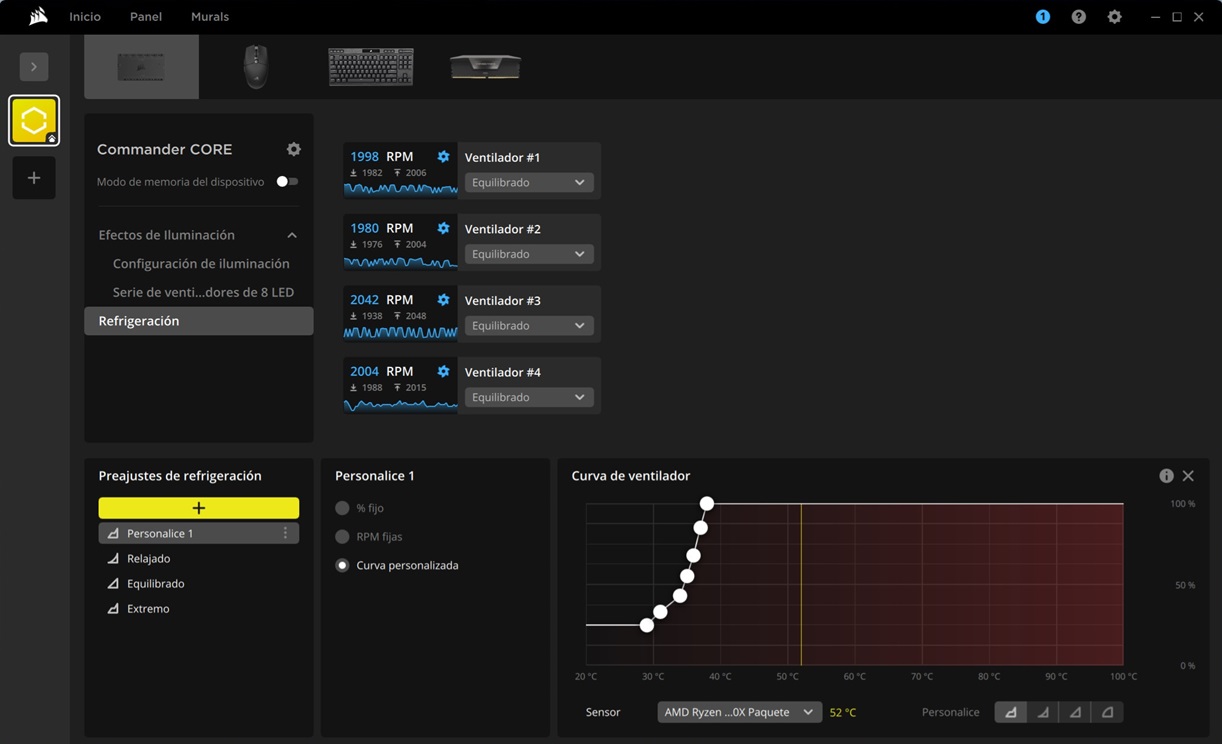The height and width of the screenshot is (744, 1222).
Task: Open three-dot menu for Personalice 1
Action: (x=285, y=533)
